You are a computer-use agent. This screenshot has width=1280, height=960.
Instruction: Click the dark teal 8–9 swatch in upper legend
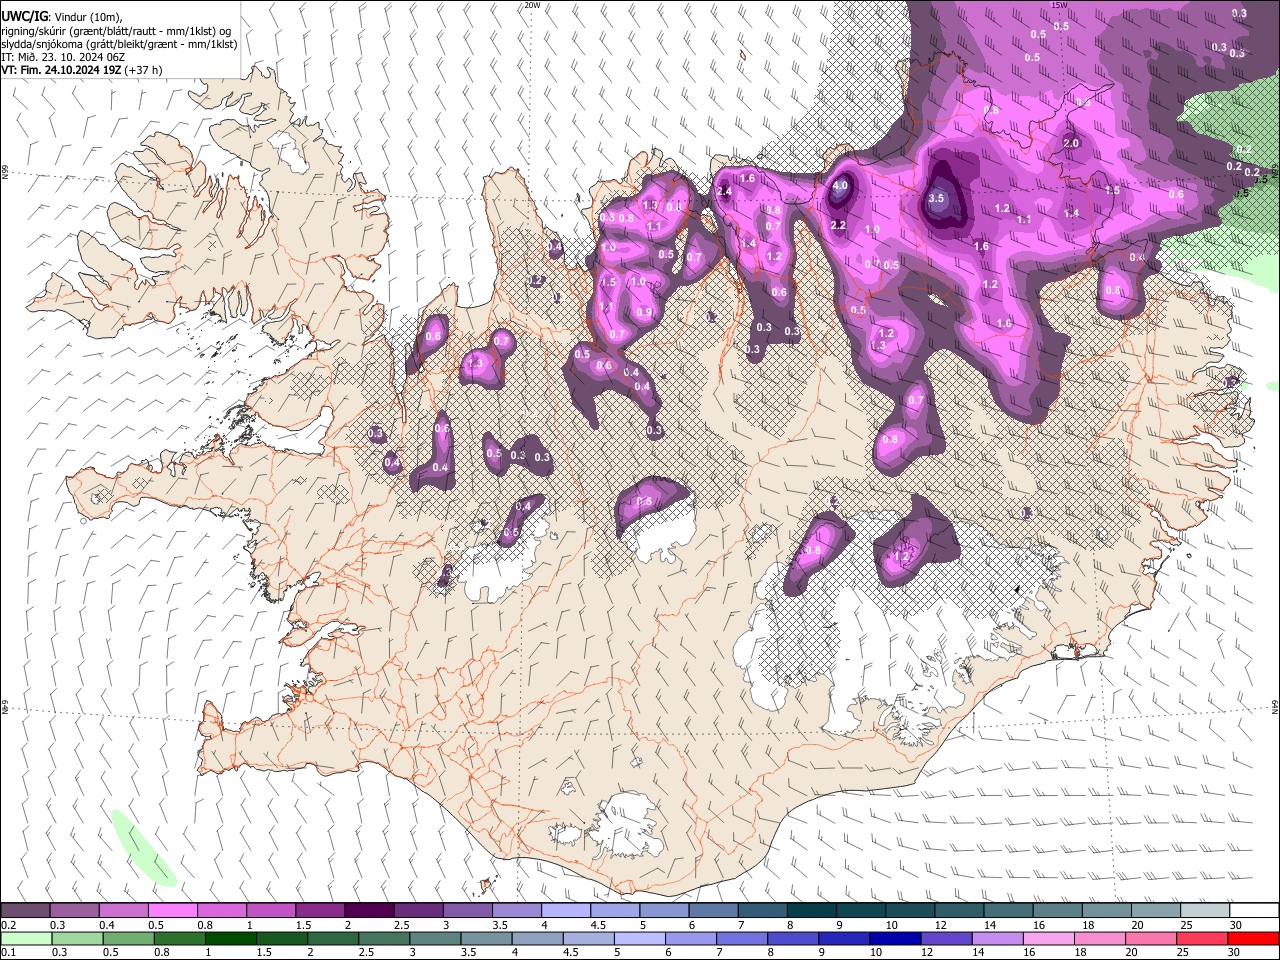click(812, 911)
